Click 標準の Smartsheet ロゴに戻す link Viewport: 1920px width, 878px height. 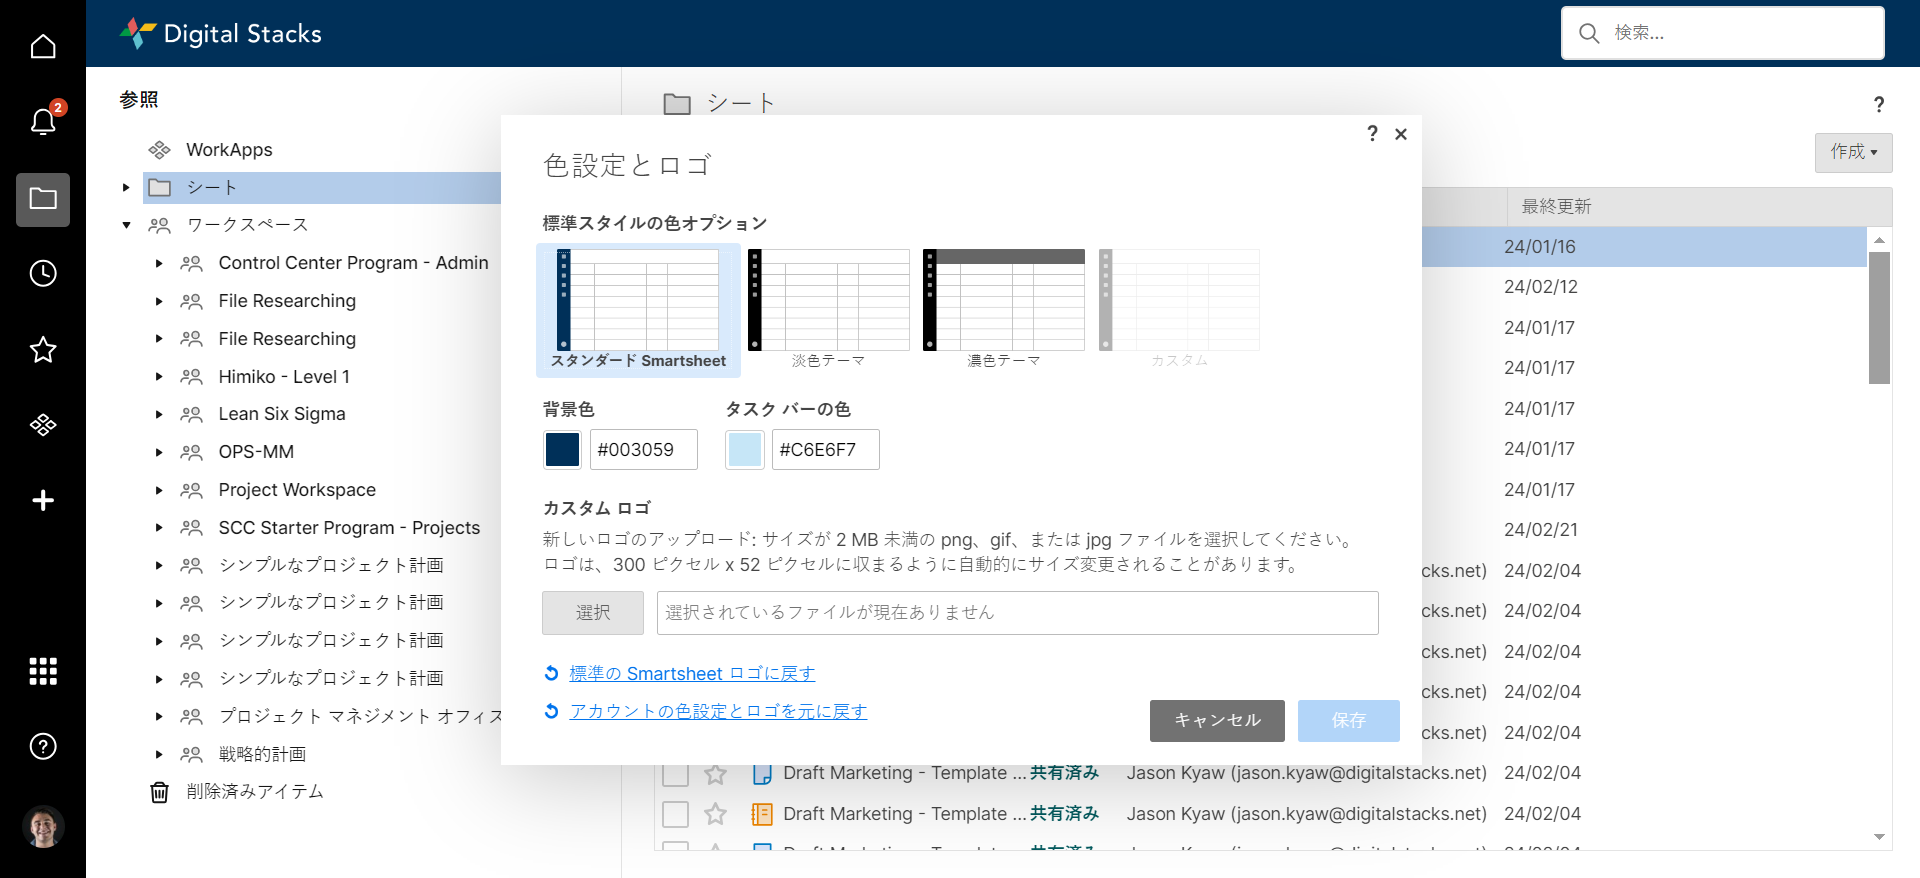(692, 673)
